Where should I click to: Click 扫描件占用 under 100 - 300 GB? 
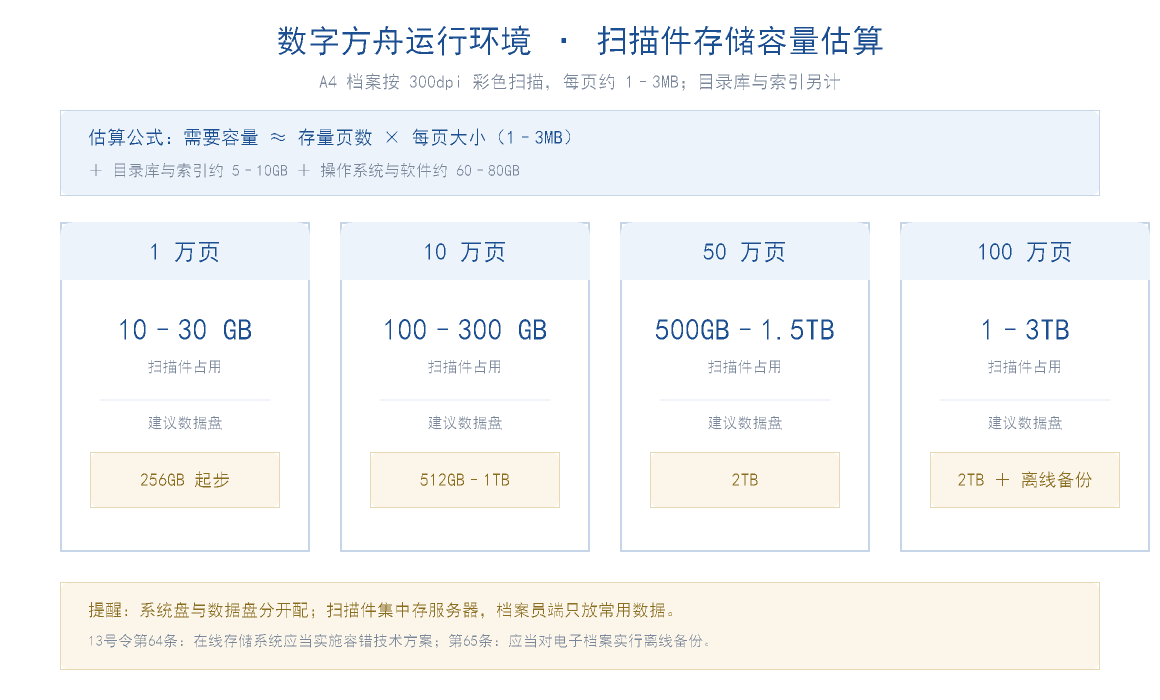pyautogui.click(x=465, y=367)
